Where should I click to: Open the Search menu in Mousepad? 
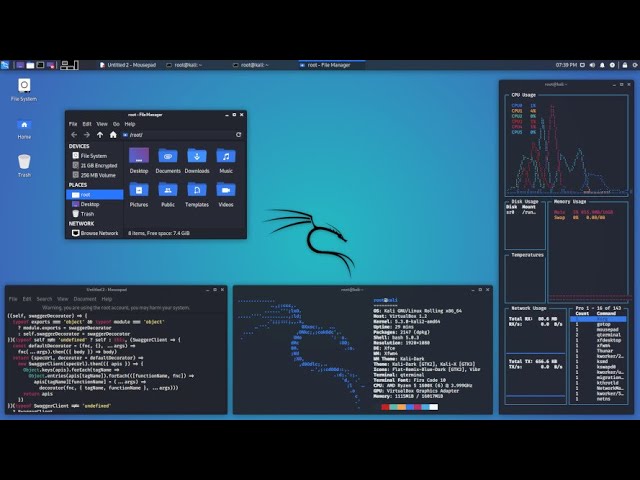[x=44, y=299]
